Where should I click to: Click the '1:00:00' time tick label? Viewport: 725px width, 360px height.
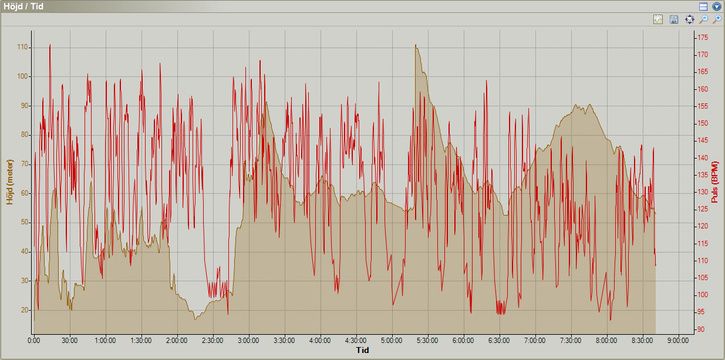(106, 340)
